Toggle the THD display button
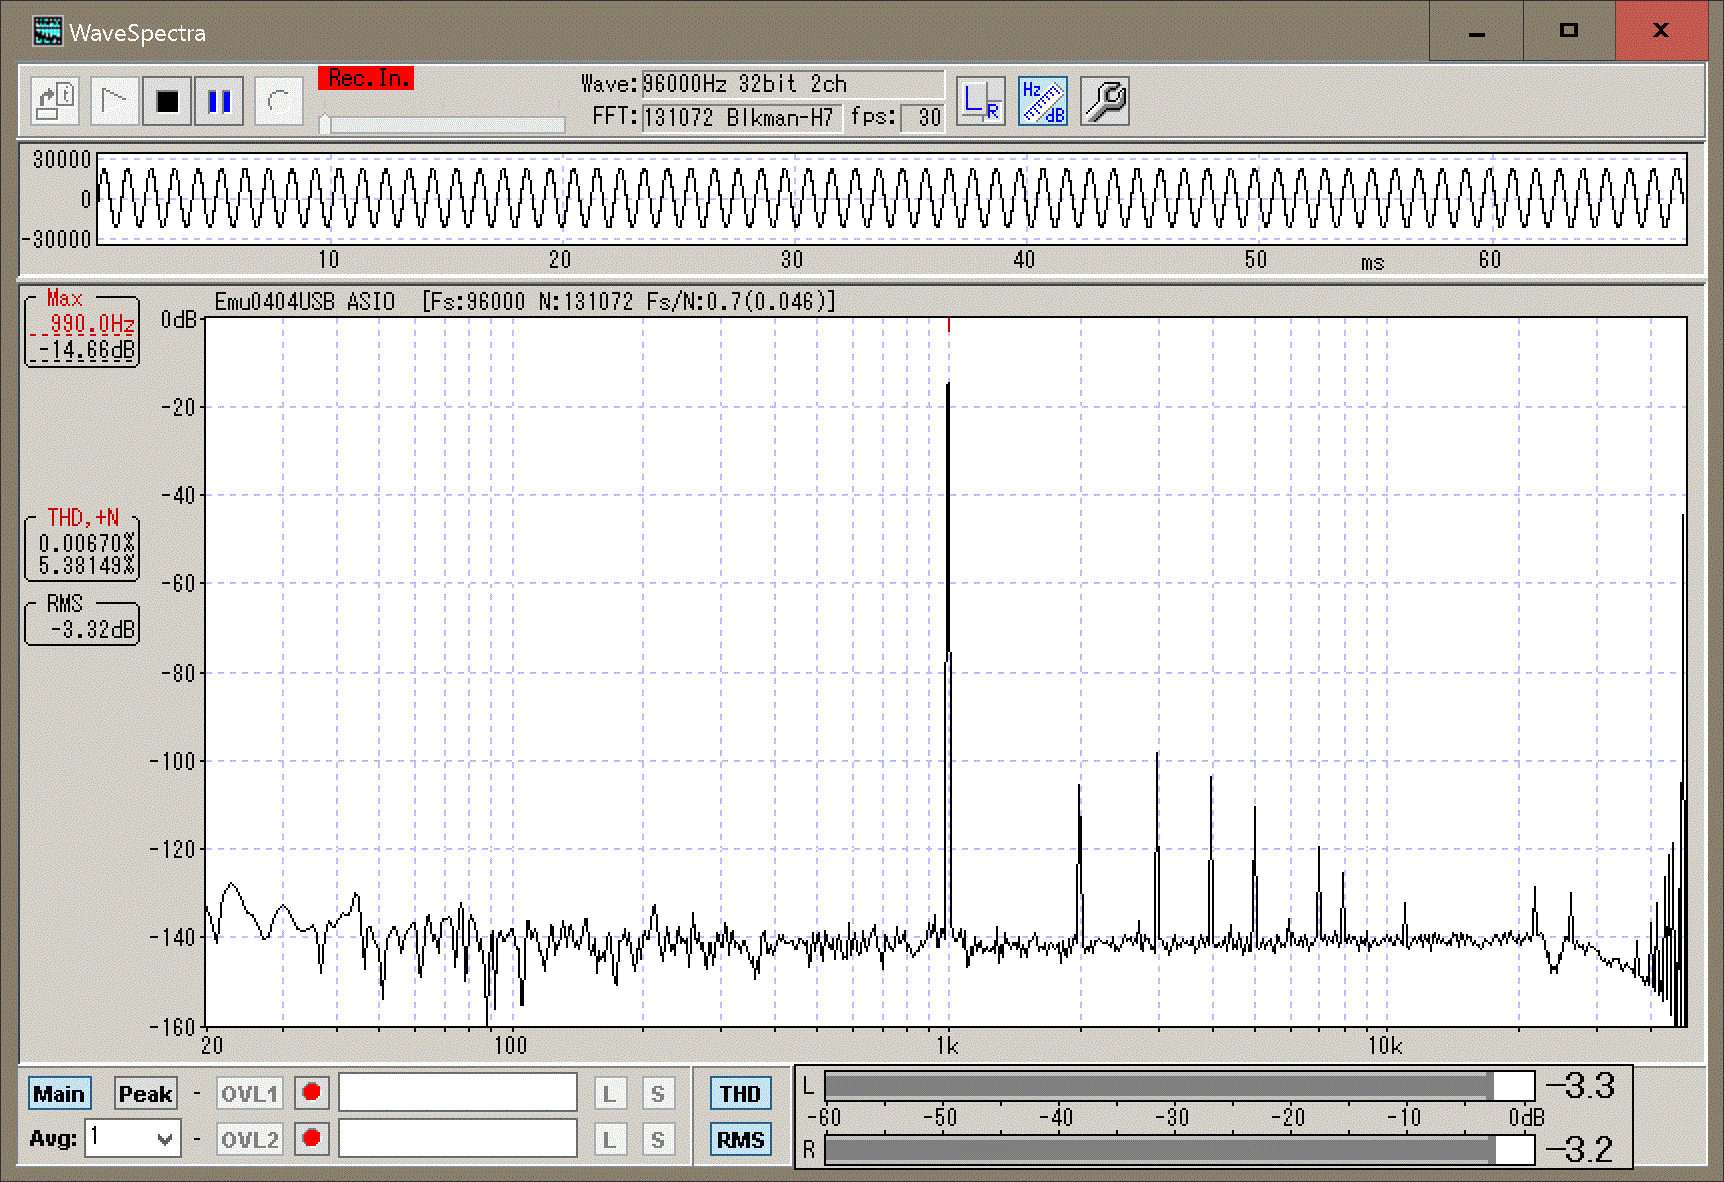1724x1182 pixels. (x=741, y=1094)
